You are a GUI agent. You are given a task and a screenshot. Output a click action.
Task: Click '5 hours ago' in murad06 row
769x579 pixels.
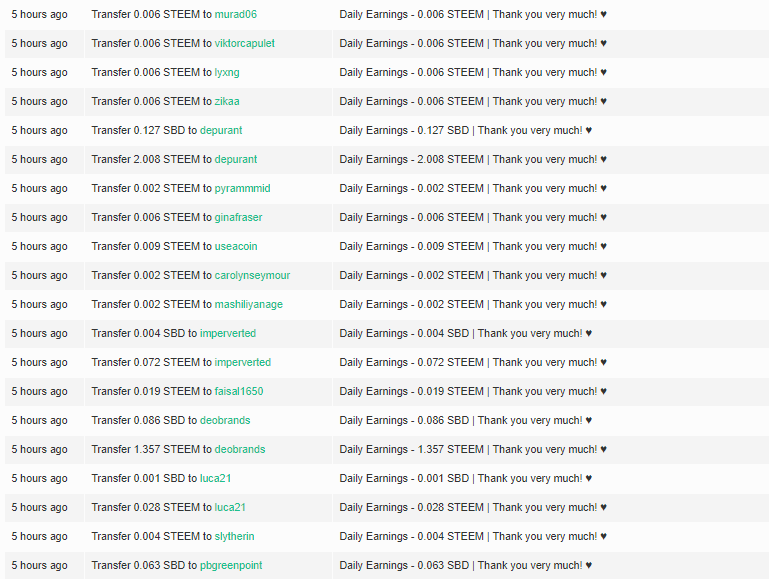[39, 14]
